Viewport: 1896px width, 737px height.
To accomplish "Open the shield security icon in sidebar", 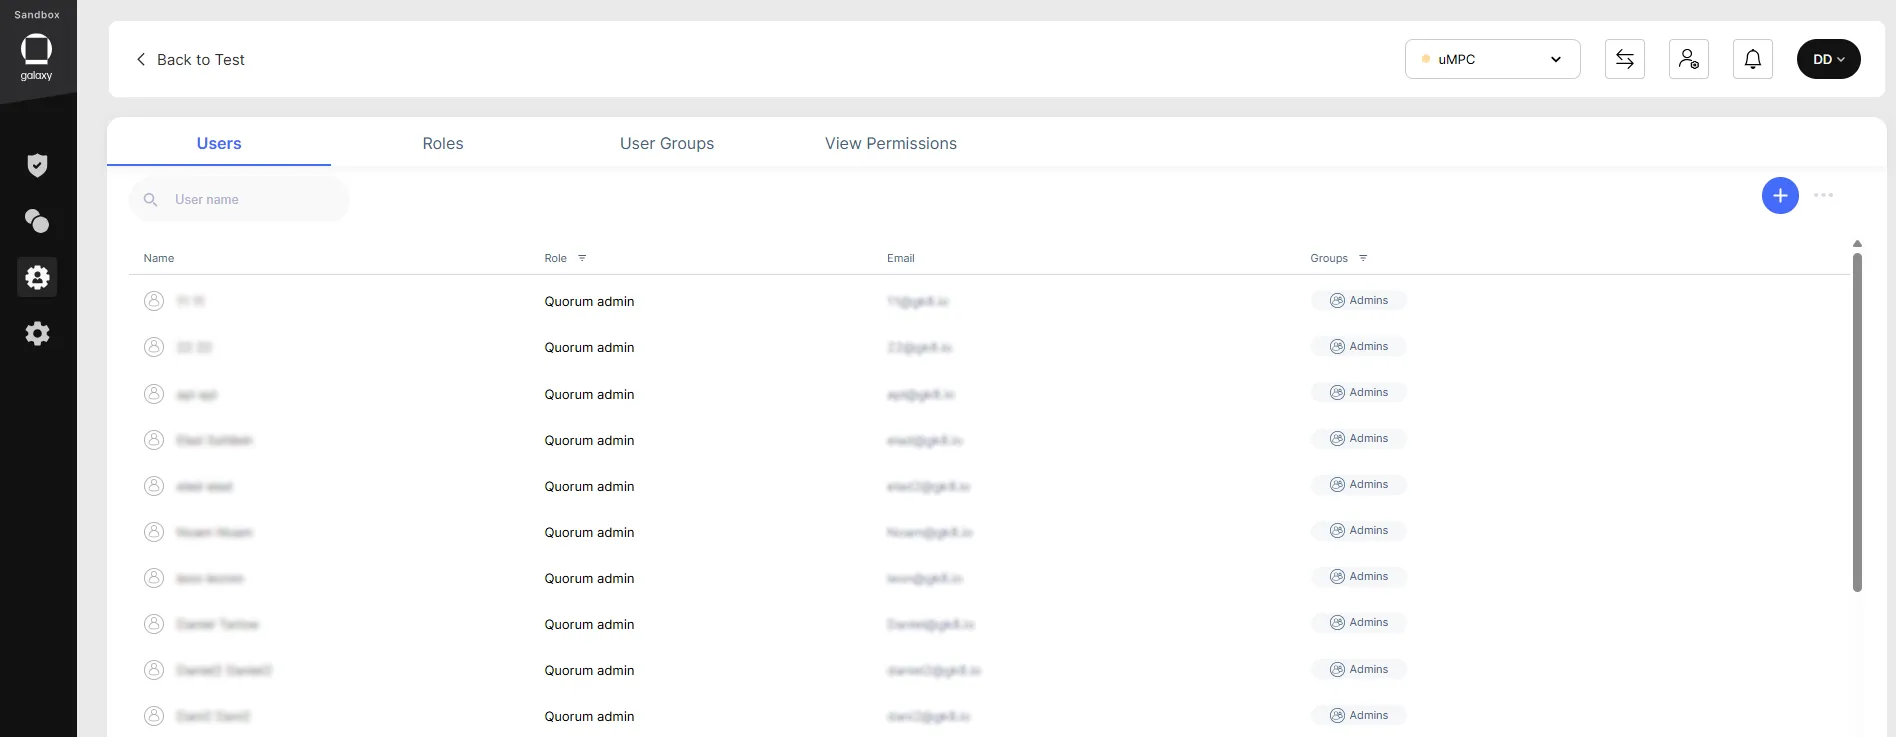I will click(37, 165).
